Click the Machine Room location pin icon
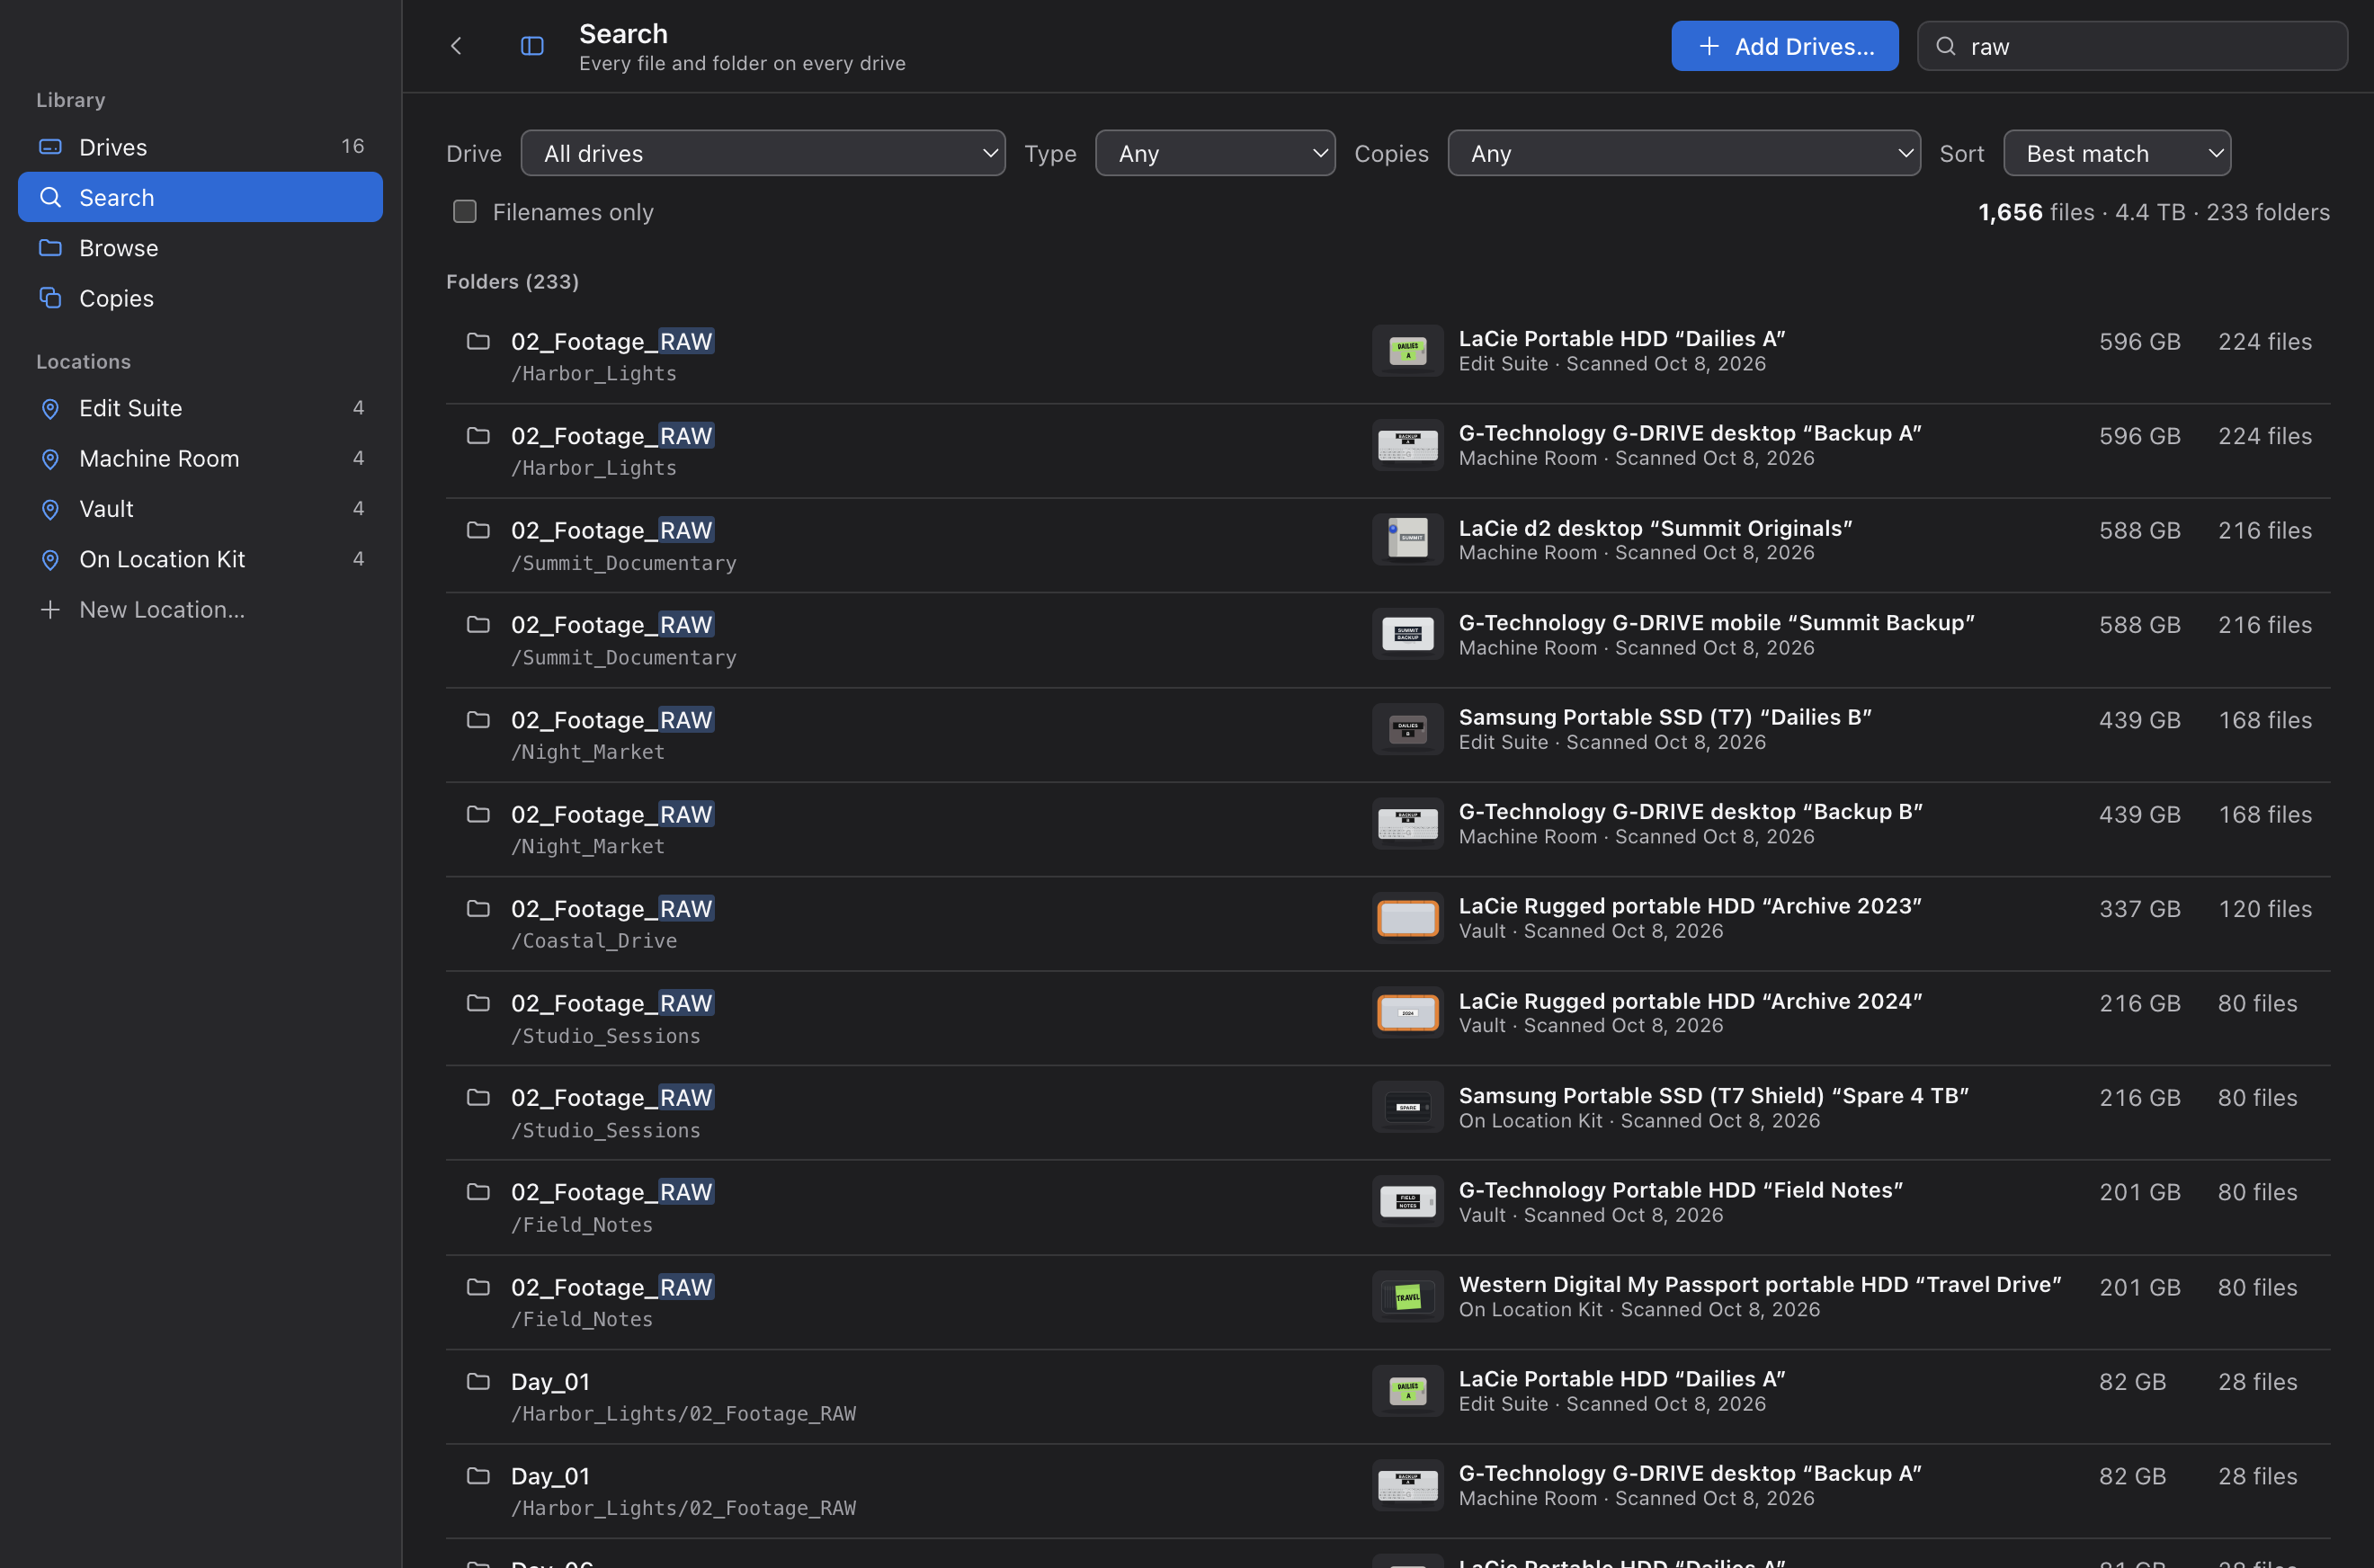 [x=50, y=459]
